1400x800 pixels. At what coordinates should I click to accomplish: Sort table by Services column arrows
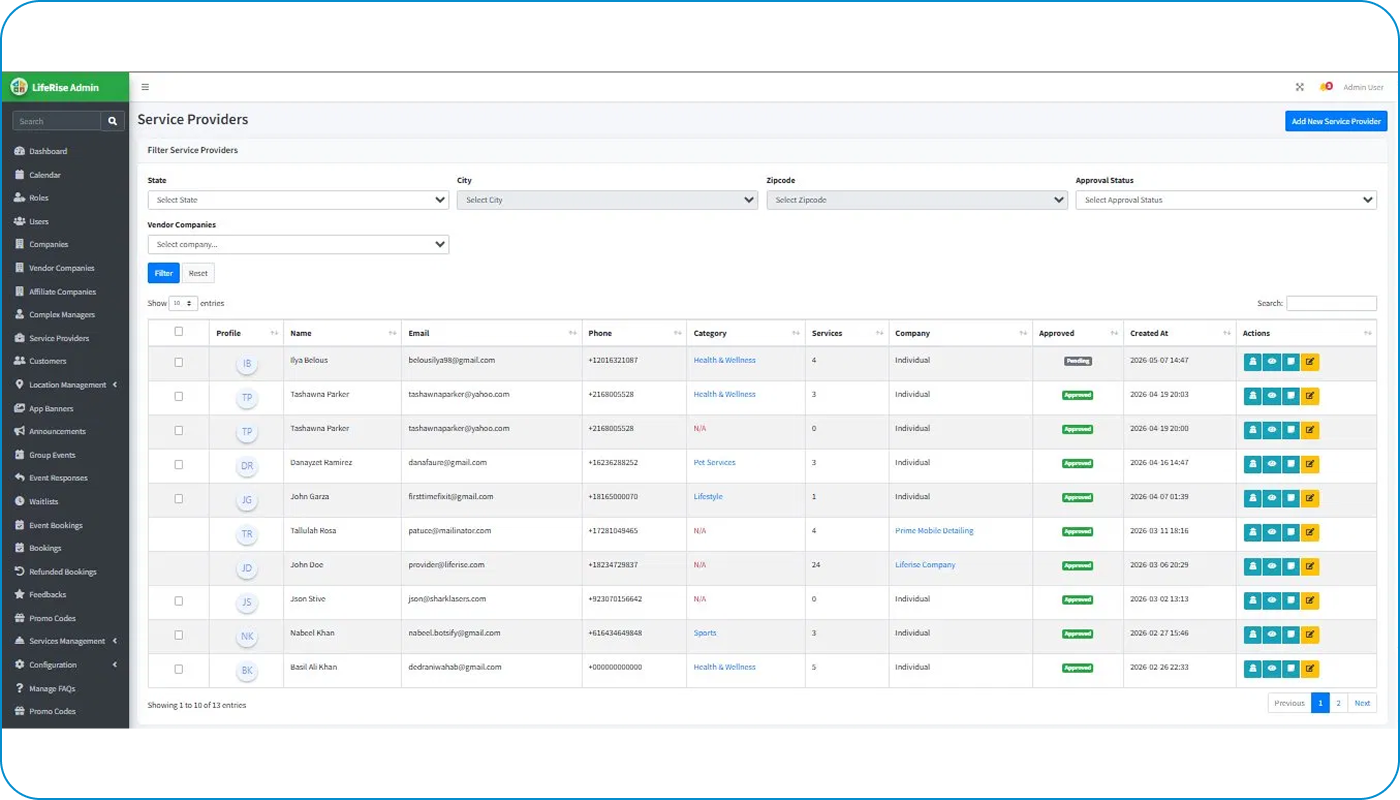click(879, 333)
